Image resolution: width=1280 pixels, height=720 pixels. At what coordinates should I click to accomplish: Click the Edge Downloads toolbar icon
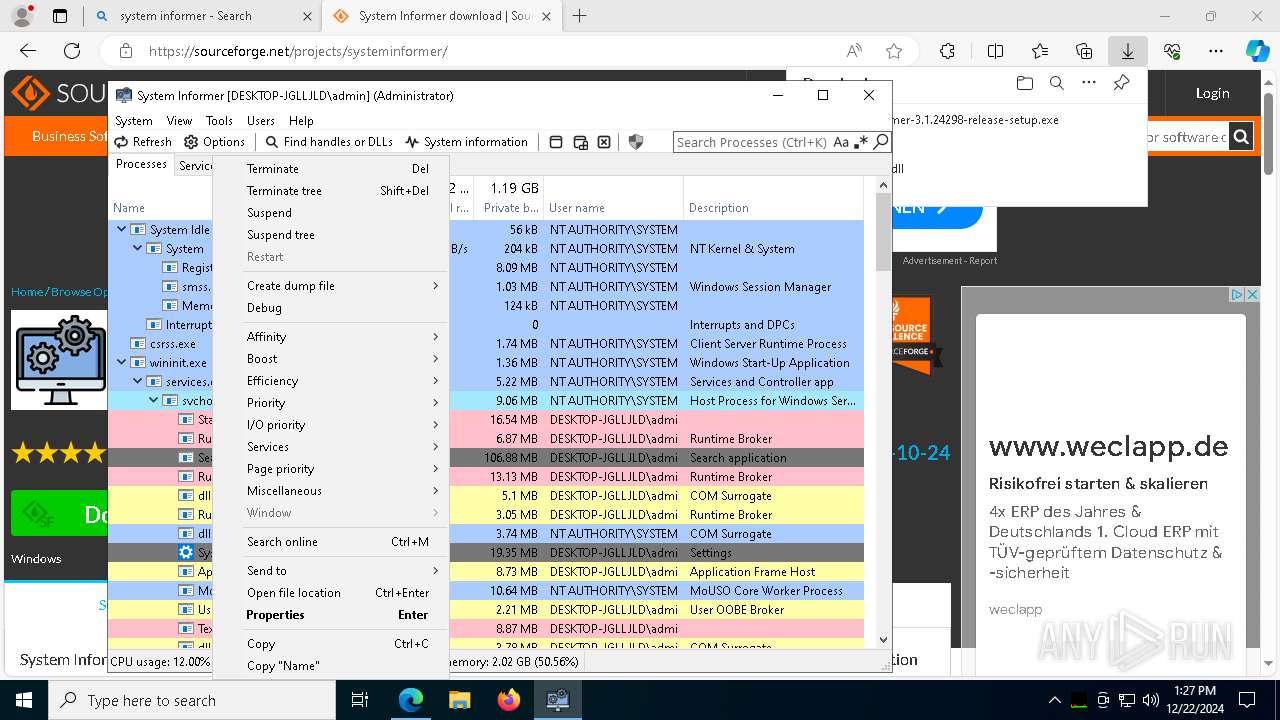click(1127, 51)
